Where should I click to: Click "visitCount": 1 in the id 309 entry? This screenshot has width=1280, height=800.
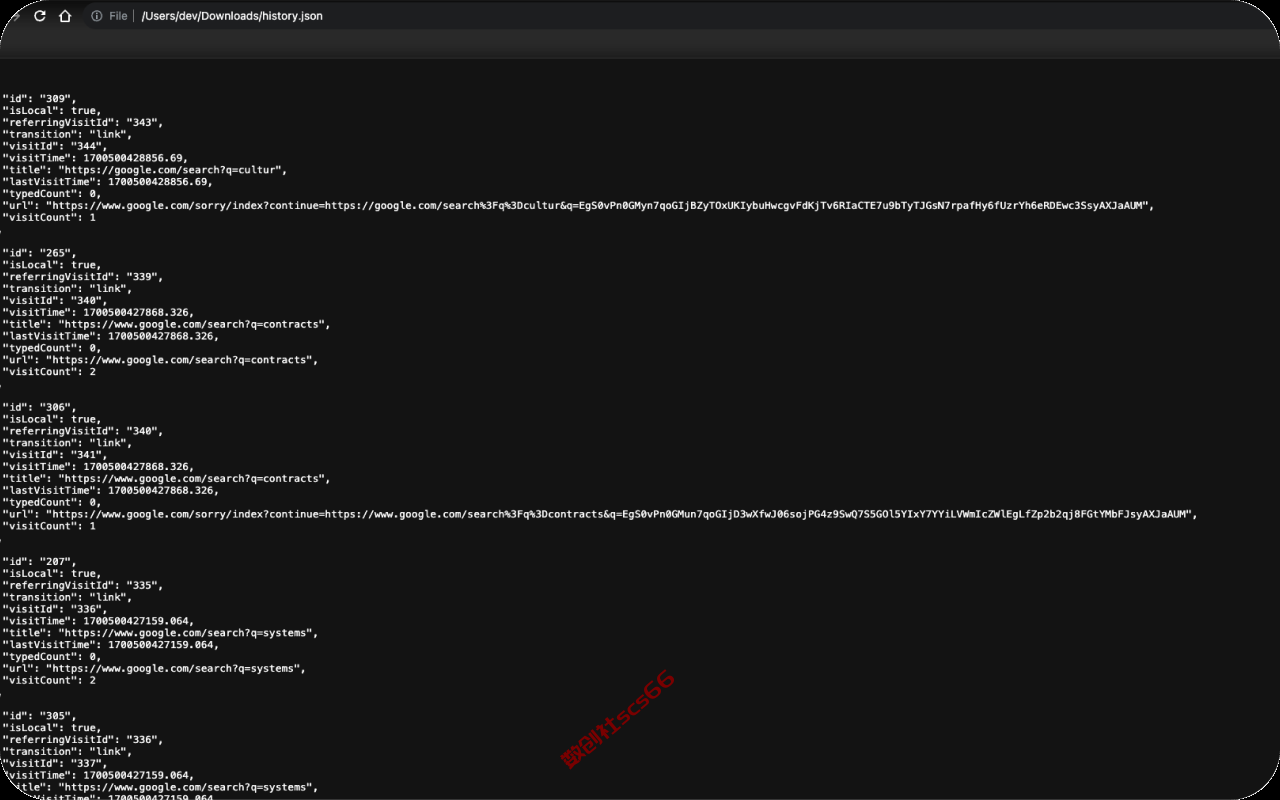point(50,217)
